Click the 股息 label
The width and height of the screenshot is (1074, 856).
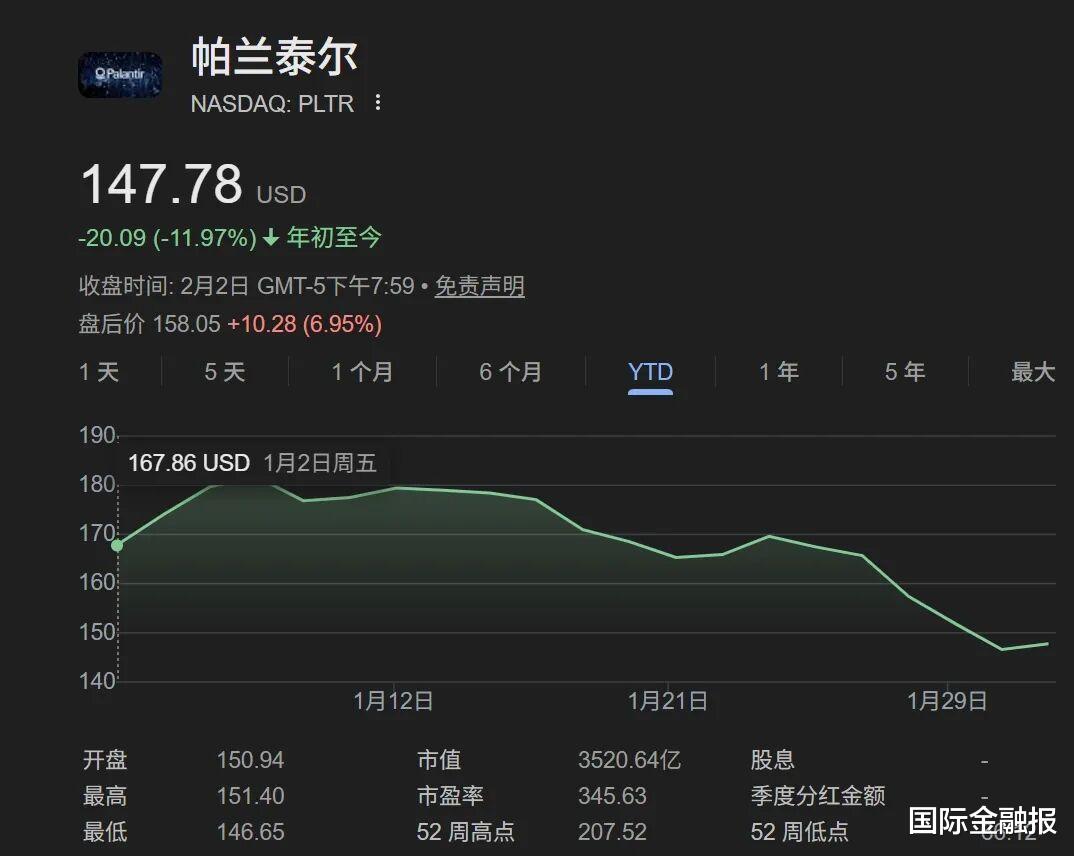[x=772, y=760]
